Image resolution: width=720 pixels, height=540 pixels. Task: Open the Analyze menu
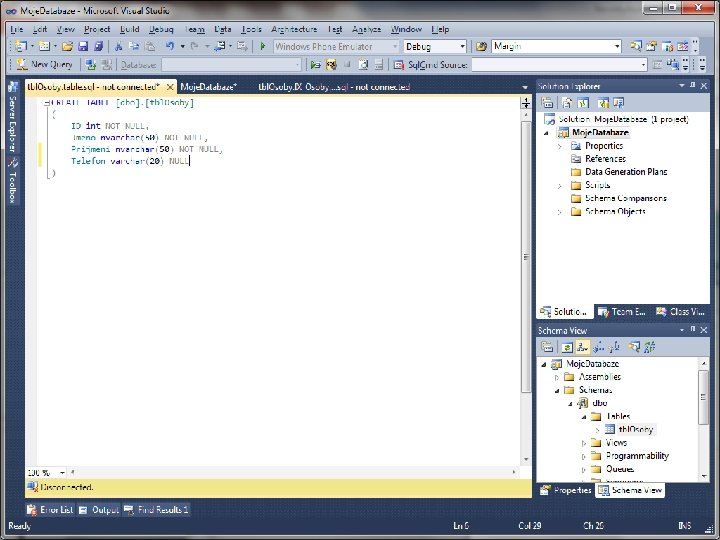[366, 29]
